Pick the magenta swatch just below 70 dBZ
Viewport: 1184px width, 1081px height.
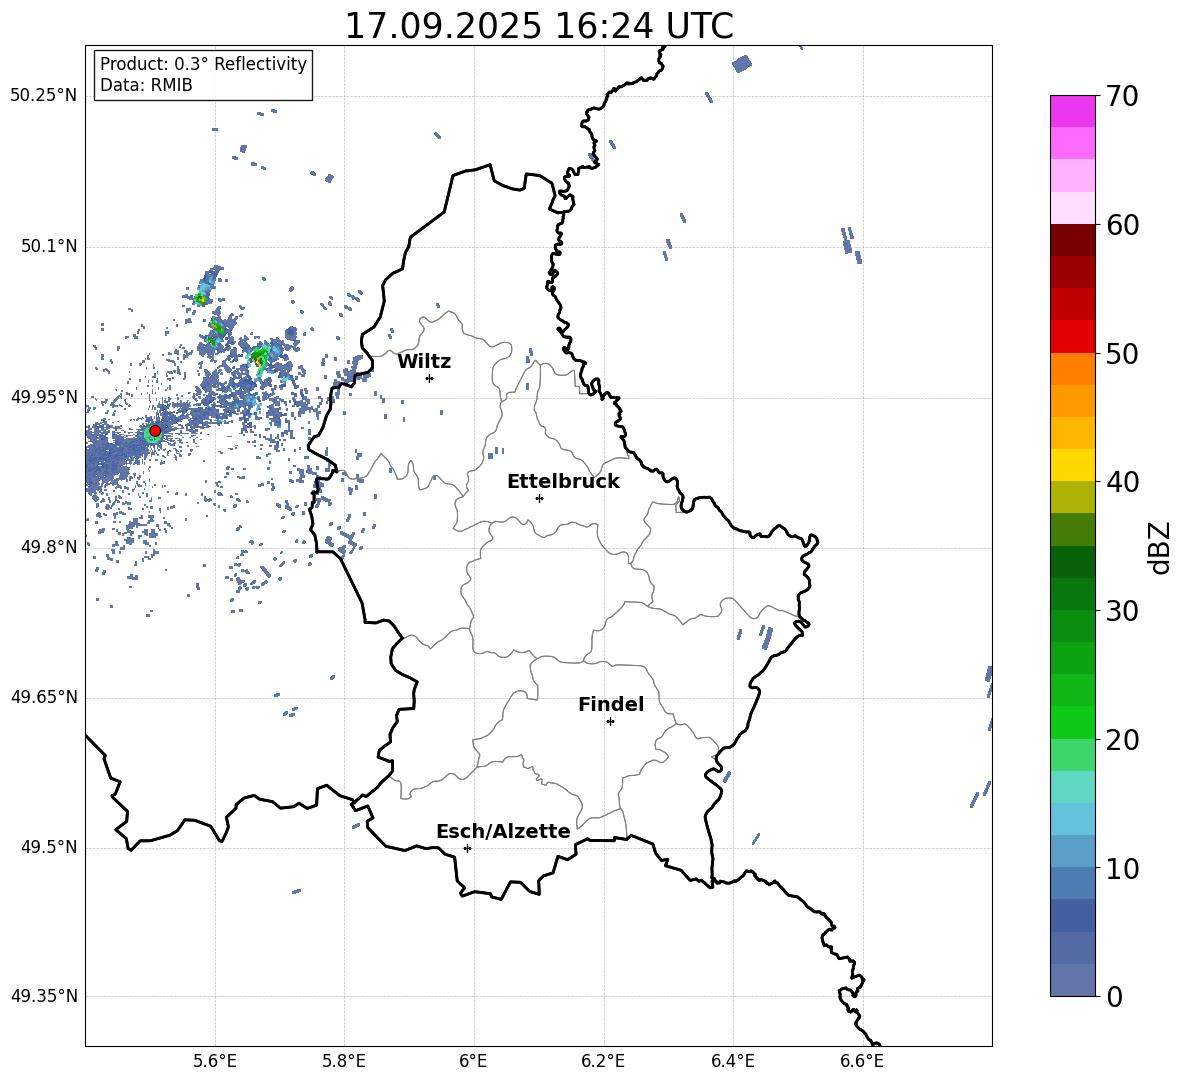point(1072,111)
